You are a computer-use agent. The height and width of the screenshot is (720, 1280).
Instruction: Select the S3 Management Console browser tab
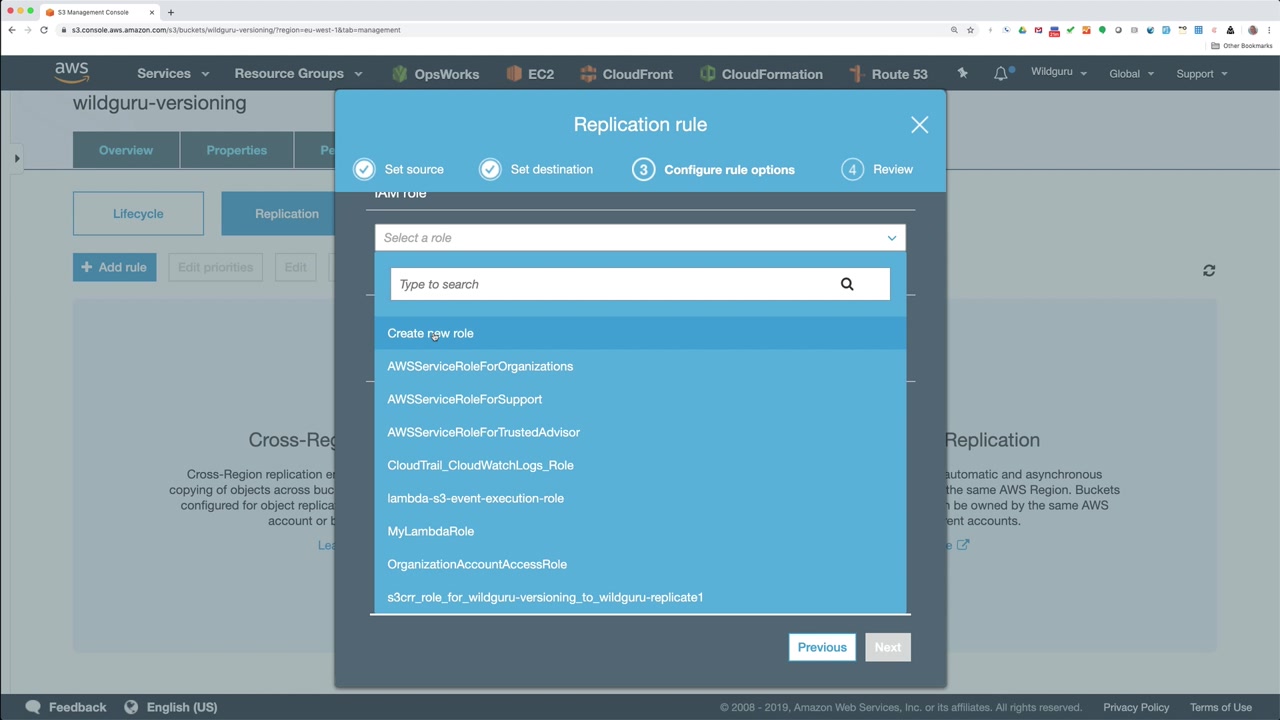[x=99, y=12]
